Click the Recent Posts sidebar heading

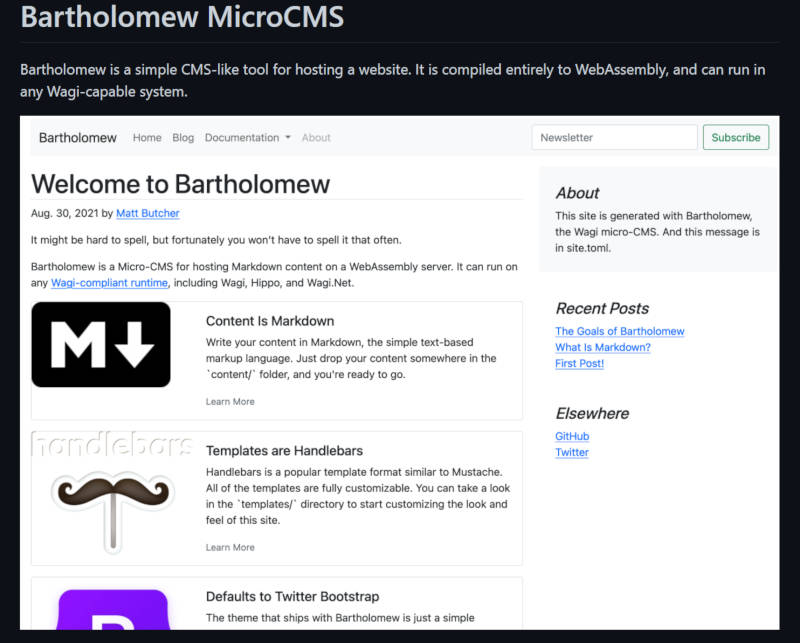[x=602, y=308]
